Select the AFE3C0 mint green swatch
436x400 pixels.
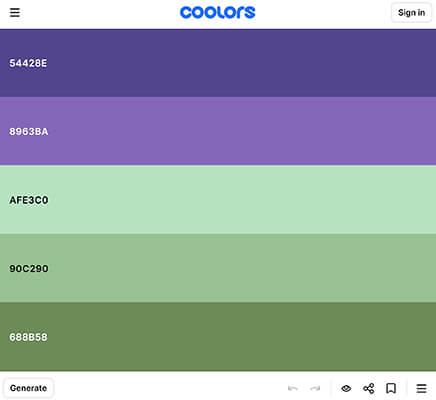[x=218, y=200]
